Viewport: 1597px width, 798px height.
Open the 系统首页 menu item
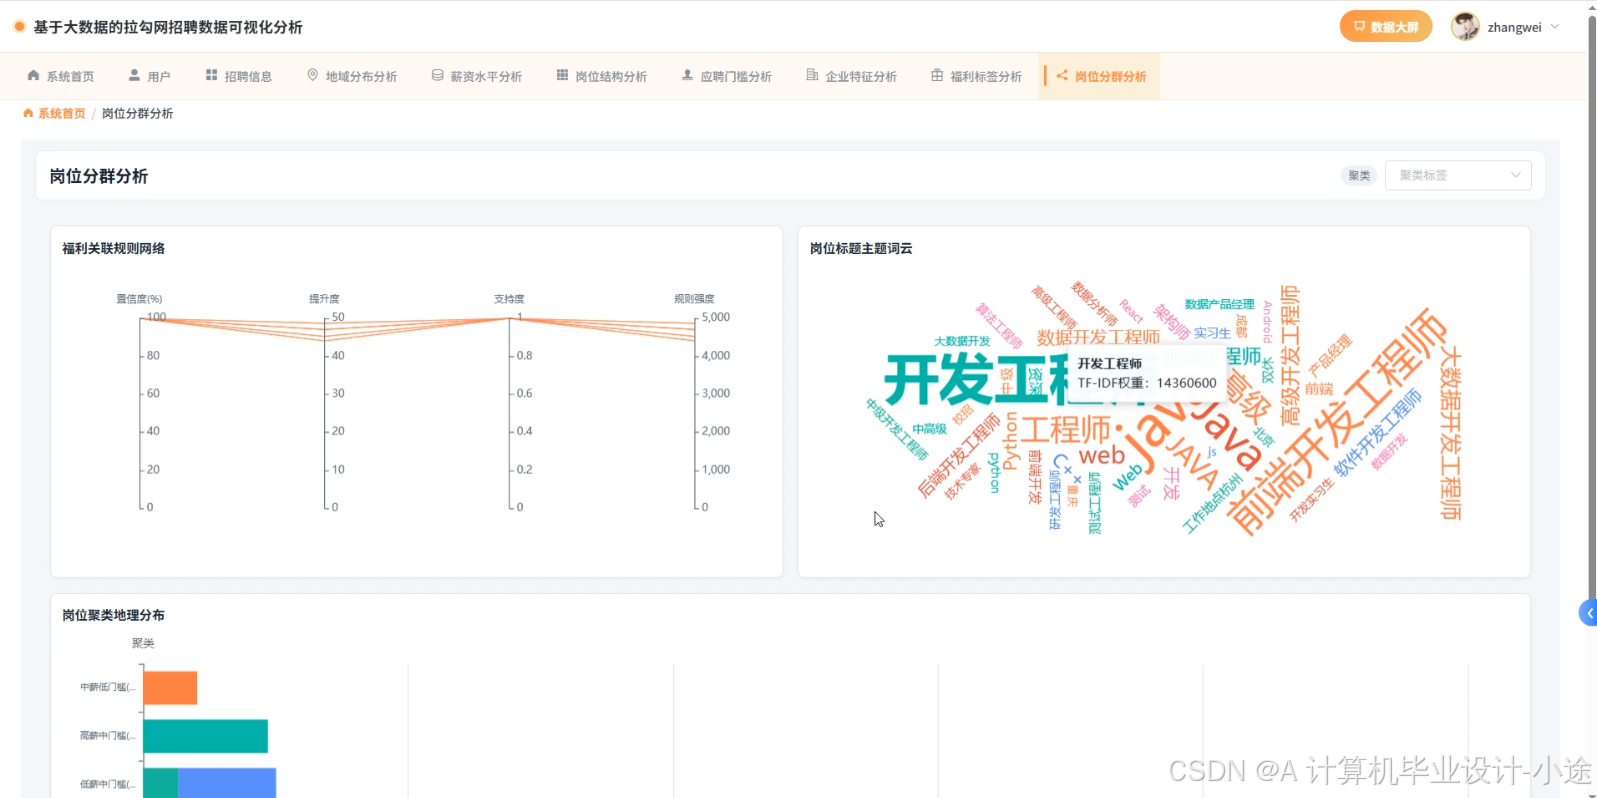[x=61, y=76]
